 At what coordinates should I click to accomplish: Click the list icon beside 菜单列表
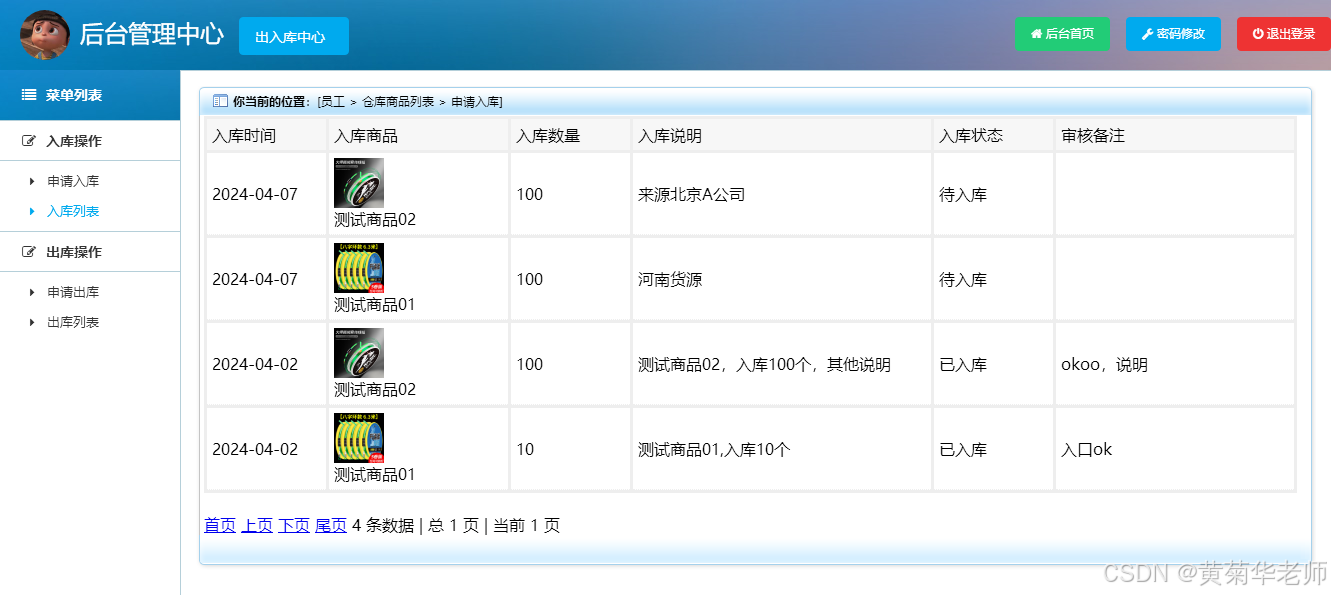tap(26, 94)
